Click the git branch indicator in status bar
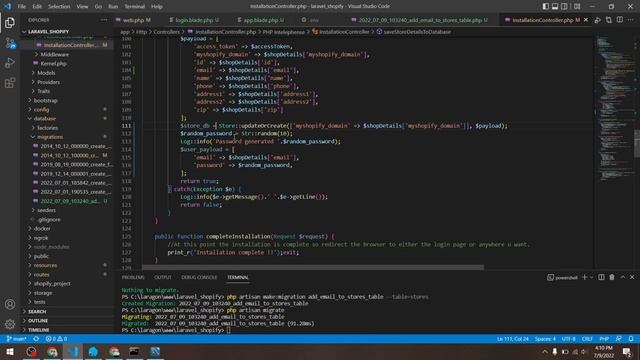This screenshot has width=640, height=360. 17,339
